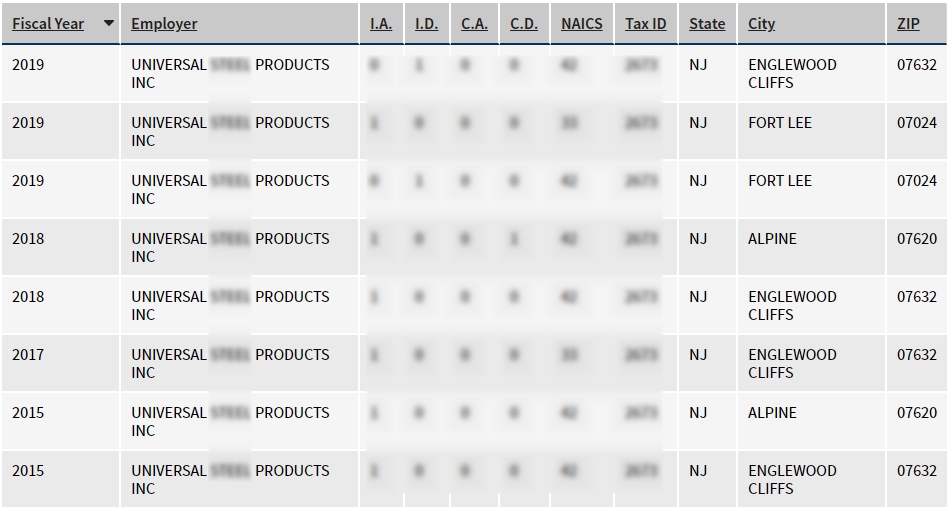
Task: Sort rows by City header
Action: point(761,23)
